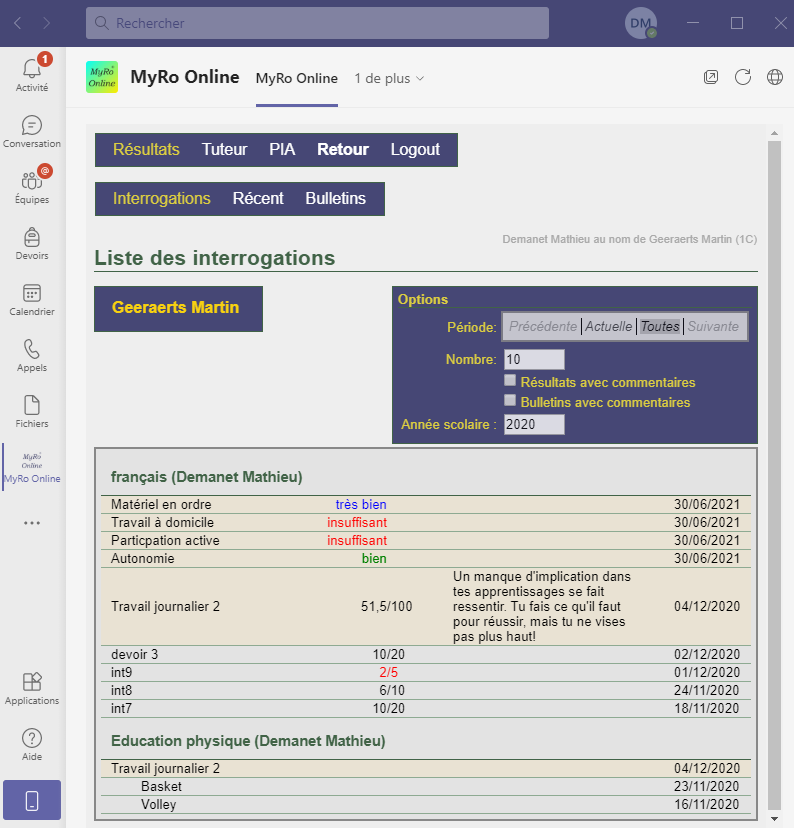Select MyRo Online in the sidebar

(x=32, y=467)
